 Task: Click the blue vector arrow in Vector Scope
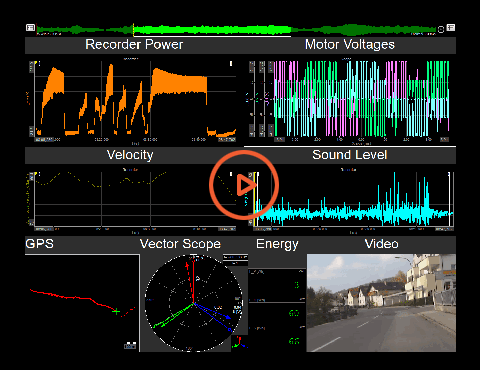(x=212, y=311)
